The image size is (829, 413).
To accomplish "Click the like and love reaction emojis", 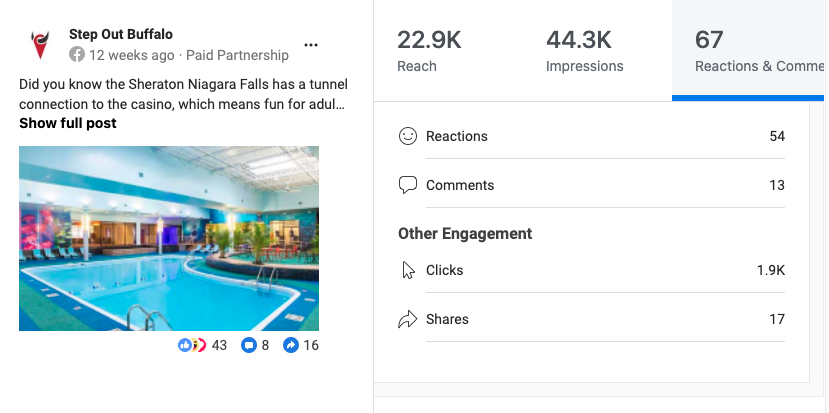I will click(x=192, y=345).
